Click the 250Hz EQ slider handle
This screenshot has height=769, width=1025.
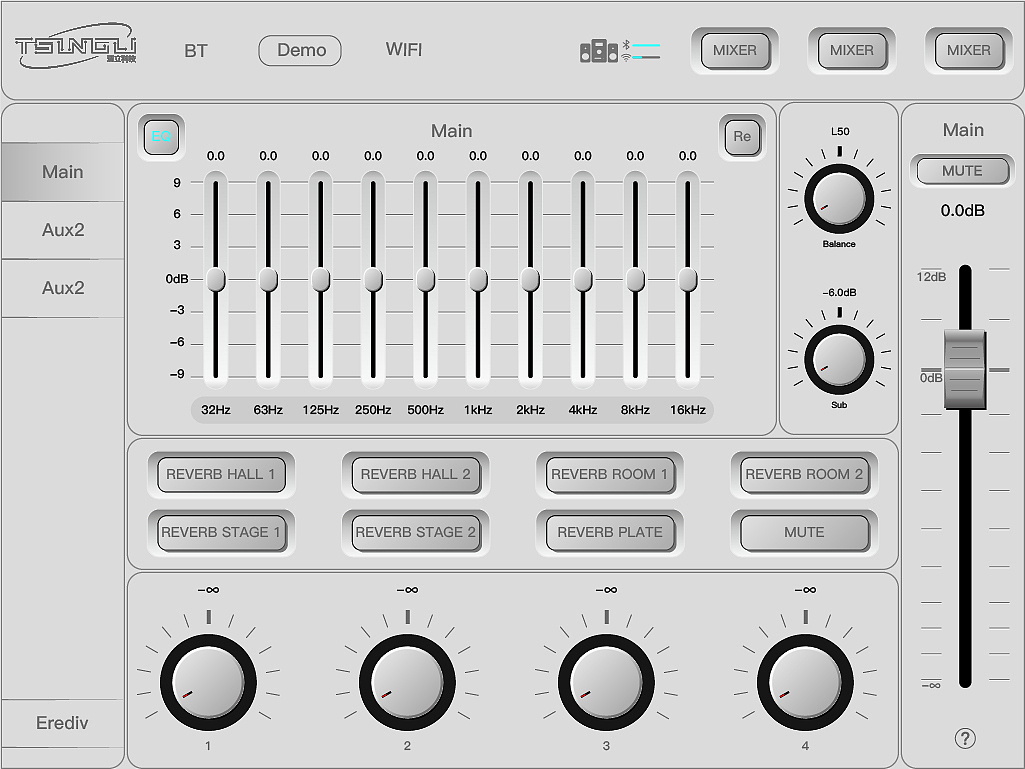coord(373,280)
